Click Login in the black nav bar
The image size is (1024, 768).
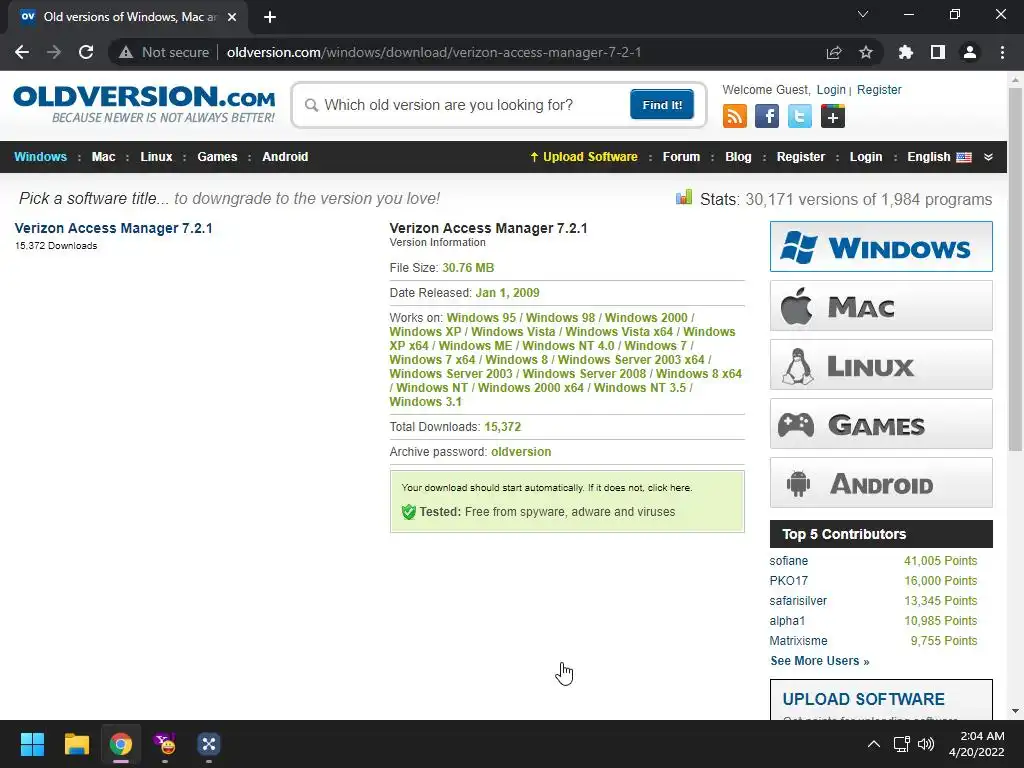[866, 157]
